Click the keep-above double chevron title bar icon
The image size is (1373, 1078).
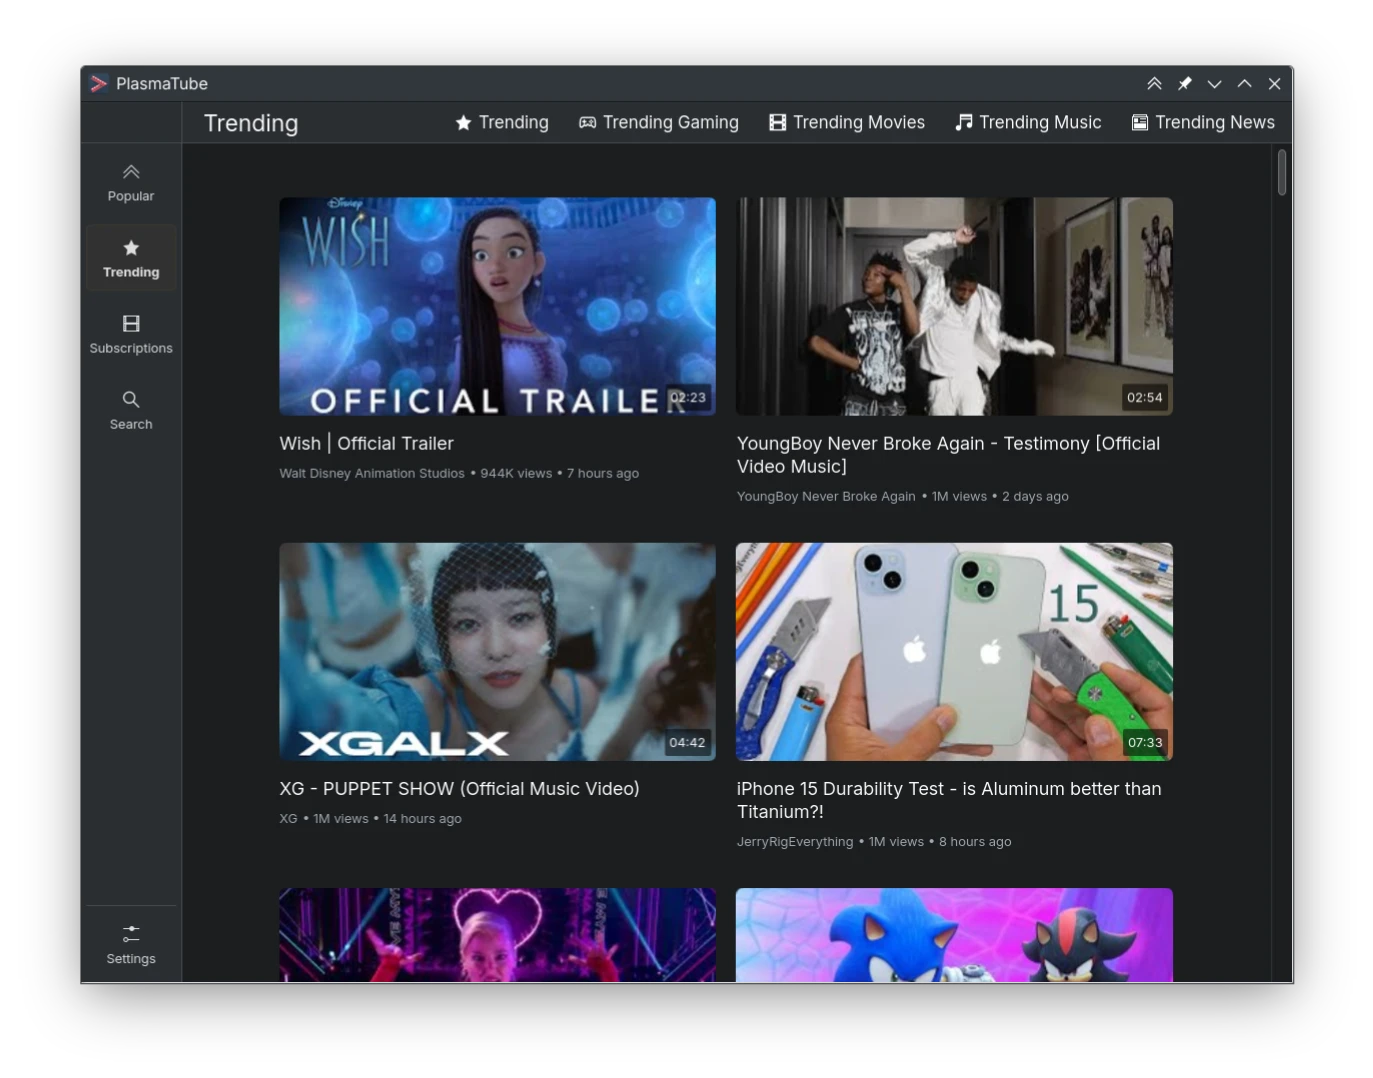(x=1154, y=84)
